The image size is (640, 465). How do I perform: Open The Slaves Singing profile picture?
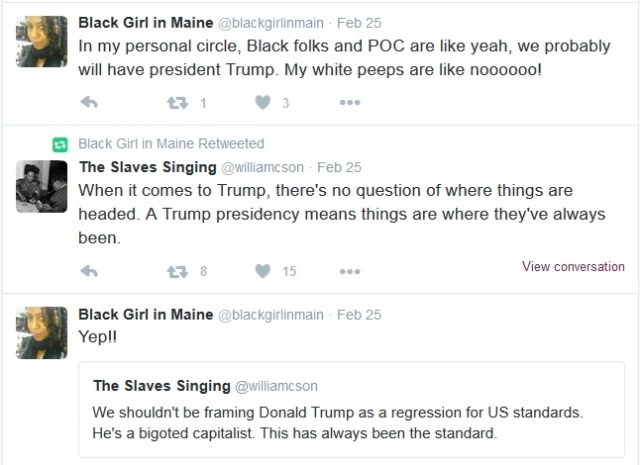point(42,187)
